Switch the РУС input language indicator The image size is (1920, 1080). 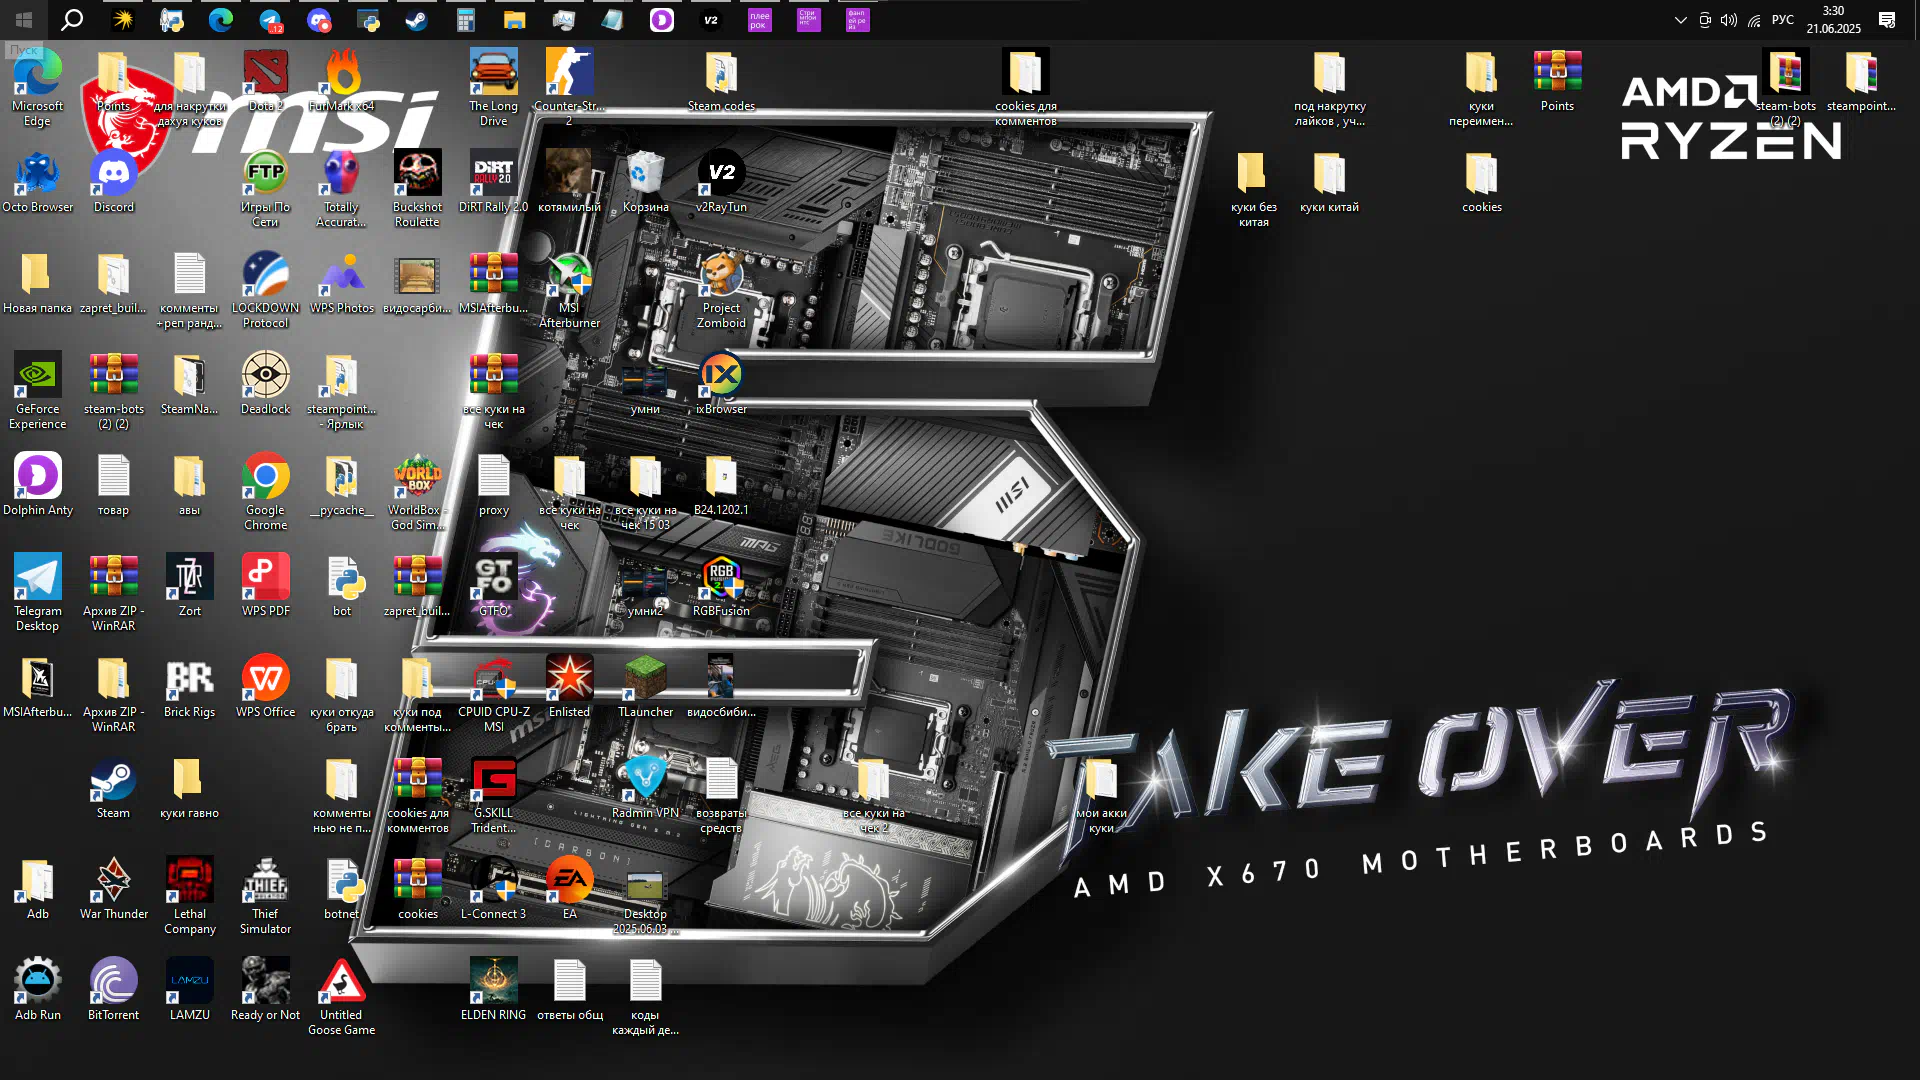(1783, 19)
